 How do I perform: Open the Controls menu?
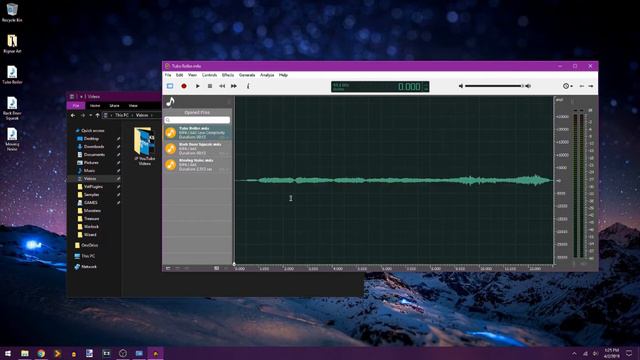click(x=209, y=75)
